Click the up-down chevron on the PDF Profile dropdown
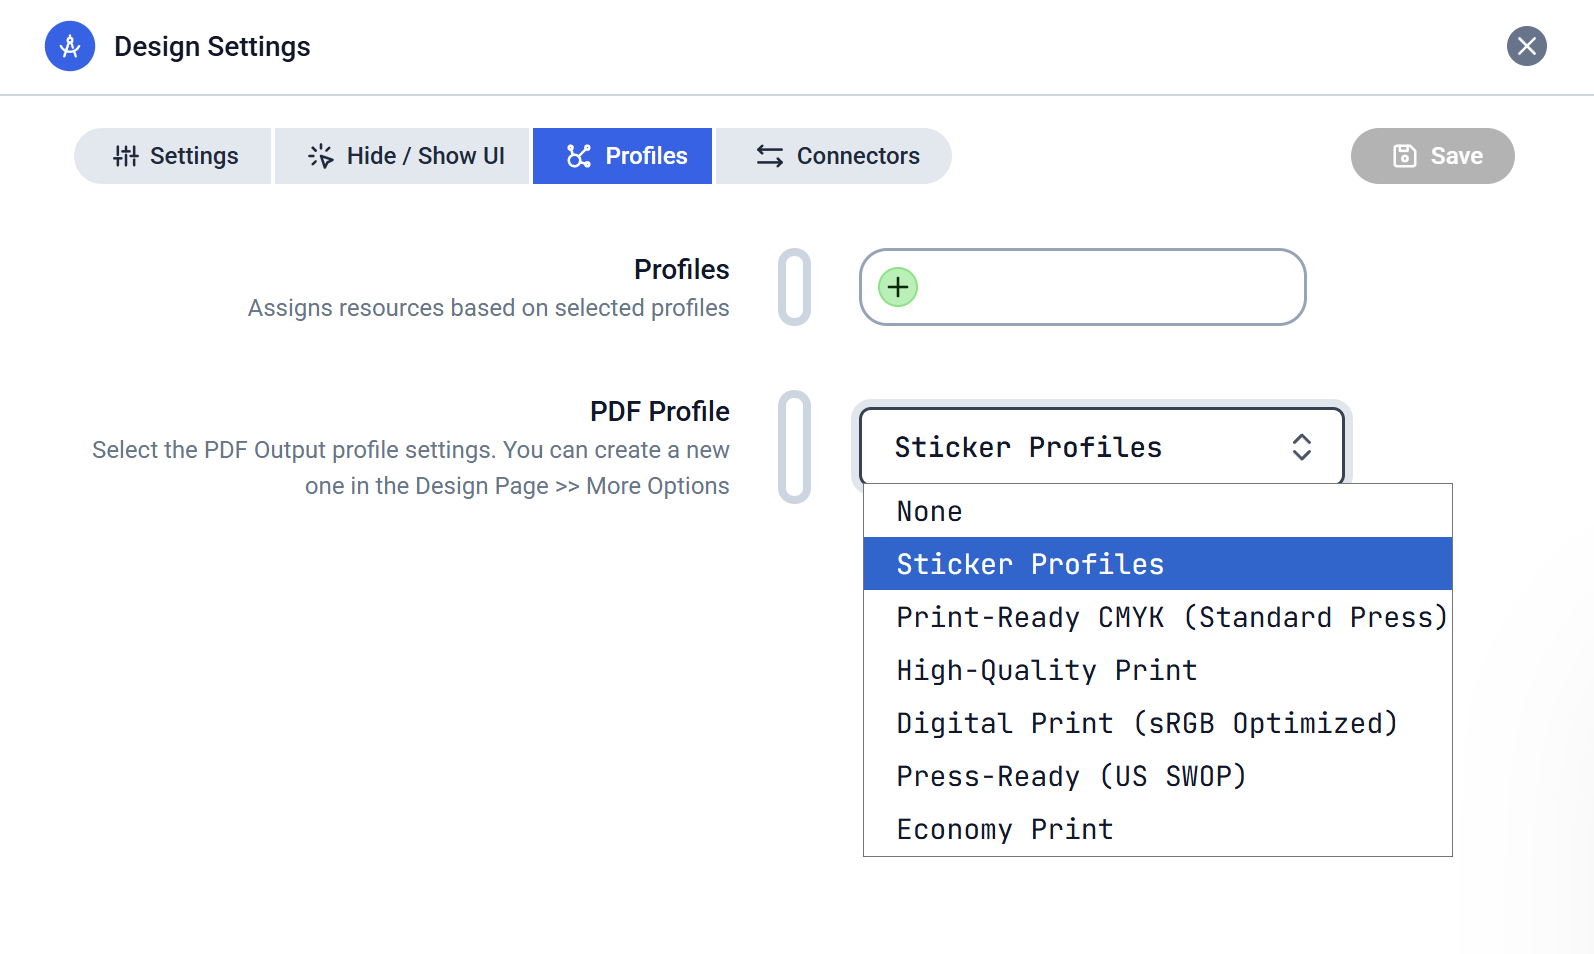This screenshot has height=954, width=1594. pyautogui.click(x=1301, y=447)
